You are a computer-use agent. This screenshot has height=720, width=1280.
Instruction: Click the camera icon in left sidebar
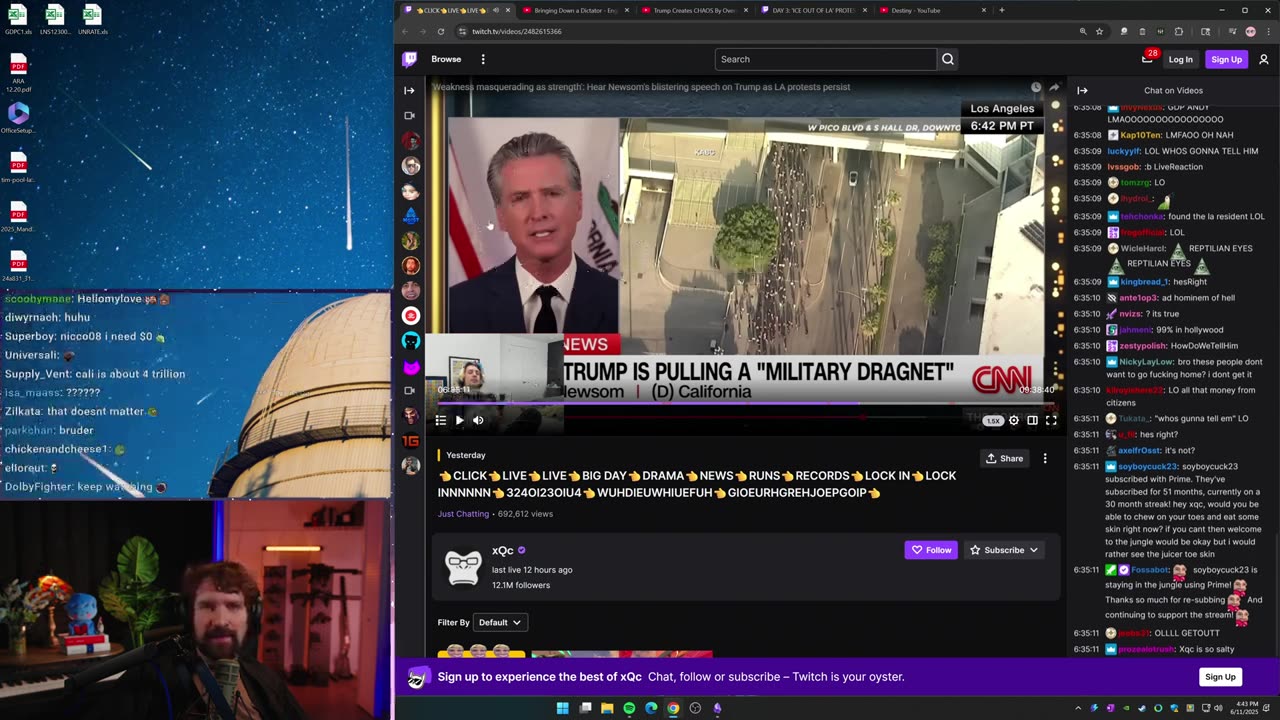point(409,115)
